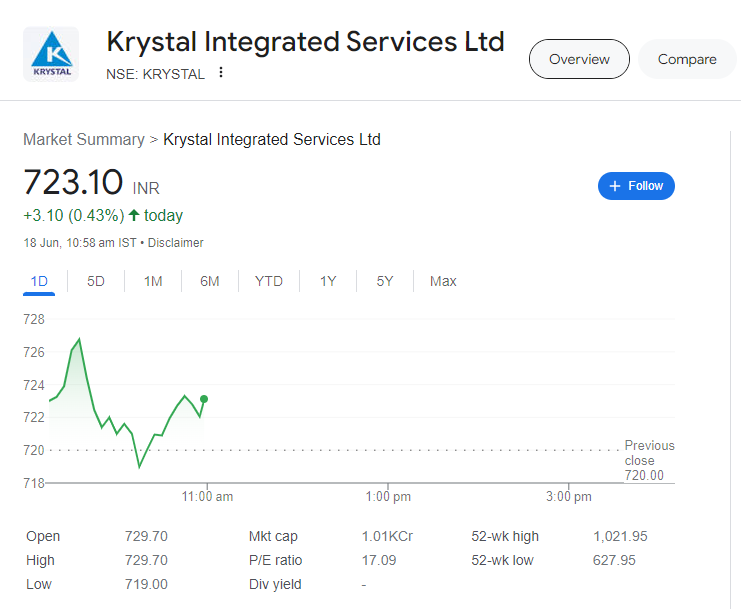The height and width of the screenshot is (609, 741).
Task: Click the 18 Jun, 10:58 am IST timestamp
Action: 80,243
